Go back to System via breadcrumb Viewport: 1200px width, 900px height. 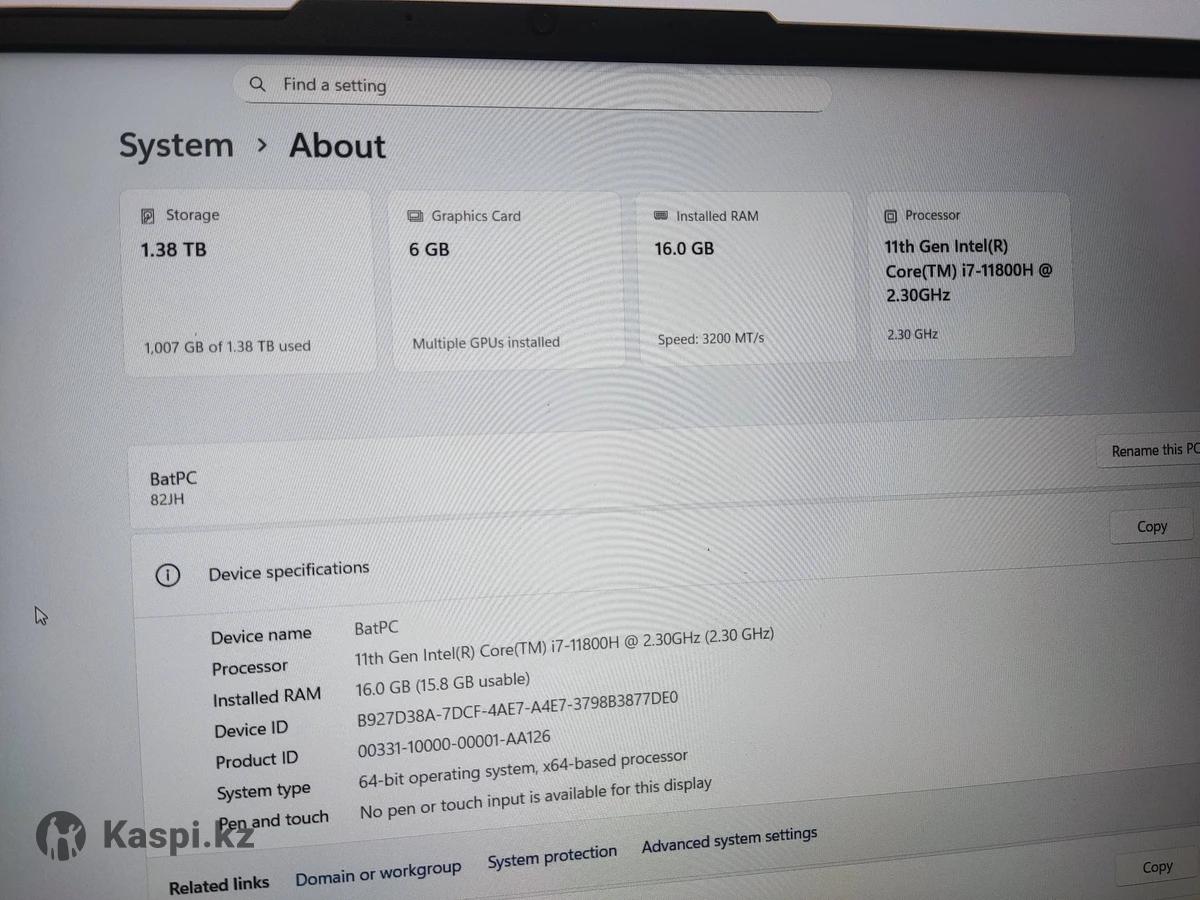coord(176,145)
